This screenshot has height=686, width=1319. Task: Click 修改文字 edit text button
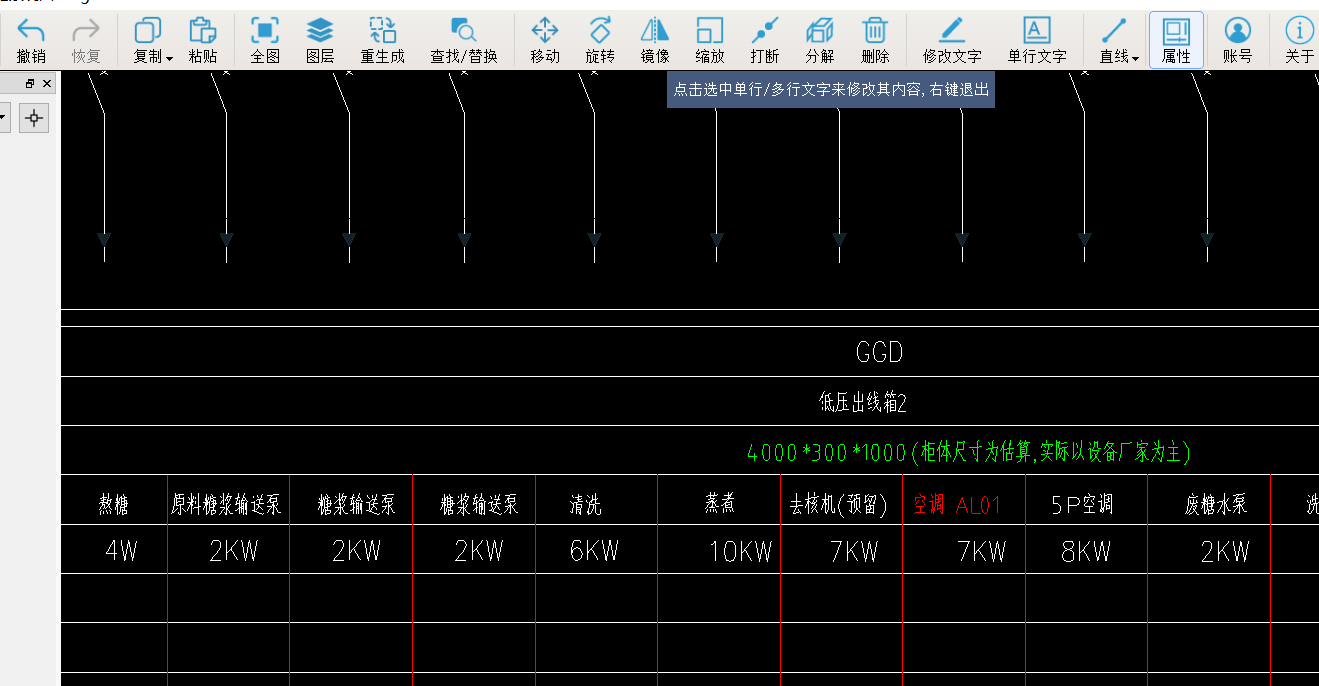[x=952, y=41]
